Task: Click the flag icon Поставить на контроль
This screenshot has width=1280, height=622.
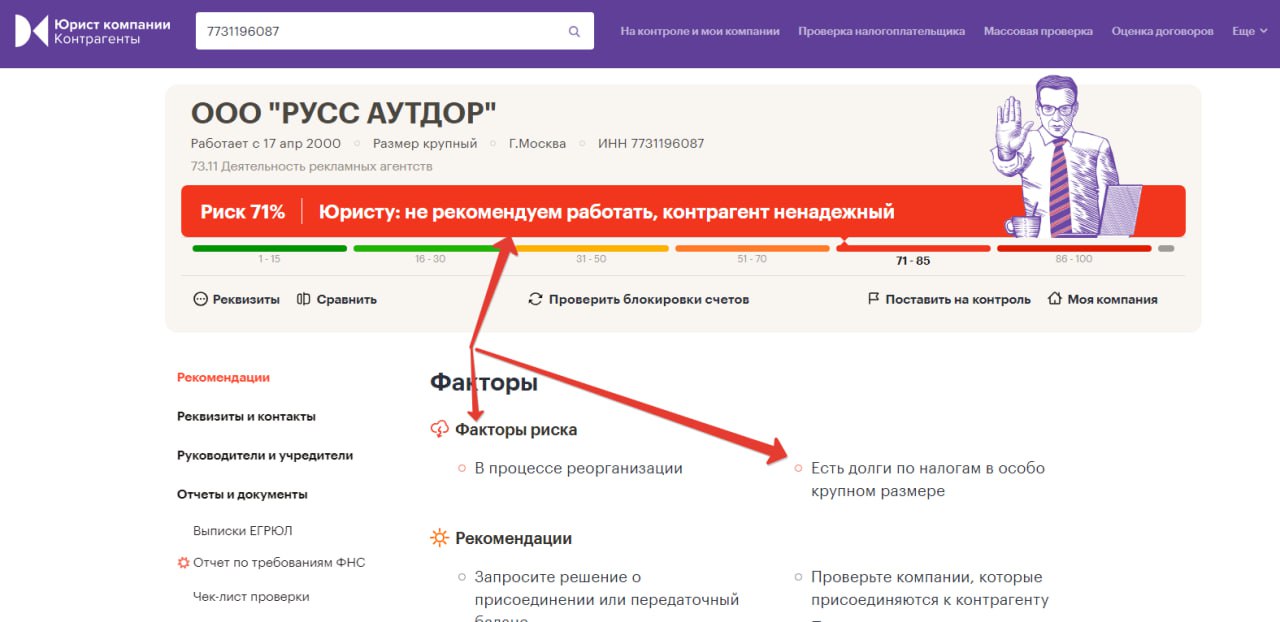Action: coord(873,299)
